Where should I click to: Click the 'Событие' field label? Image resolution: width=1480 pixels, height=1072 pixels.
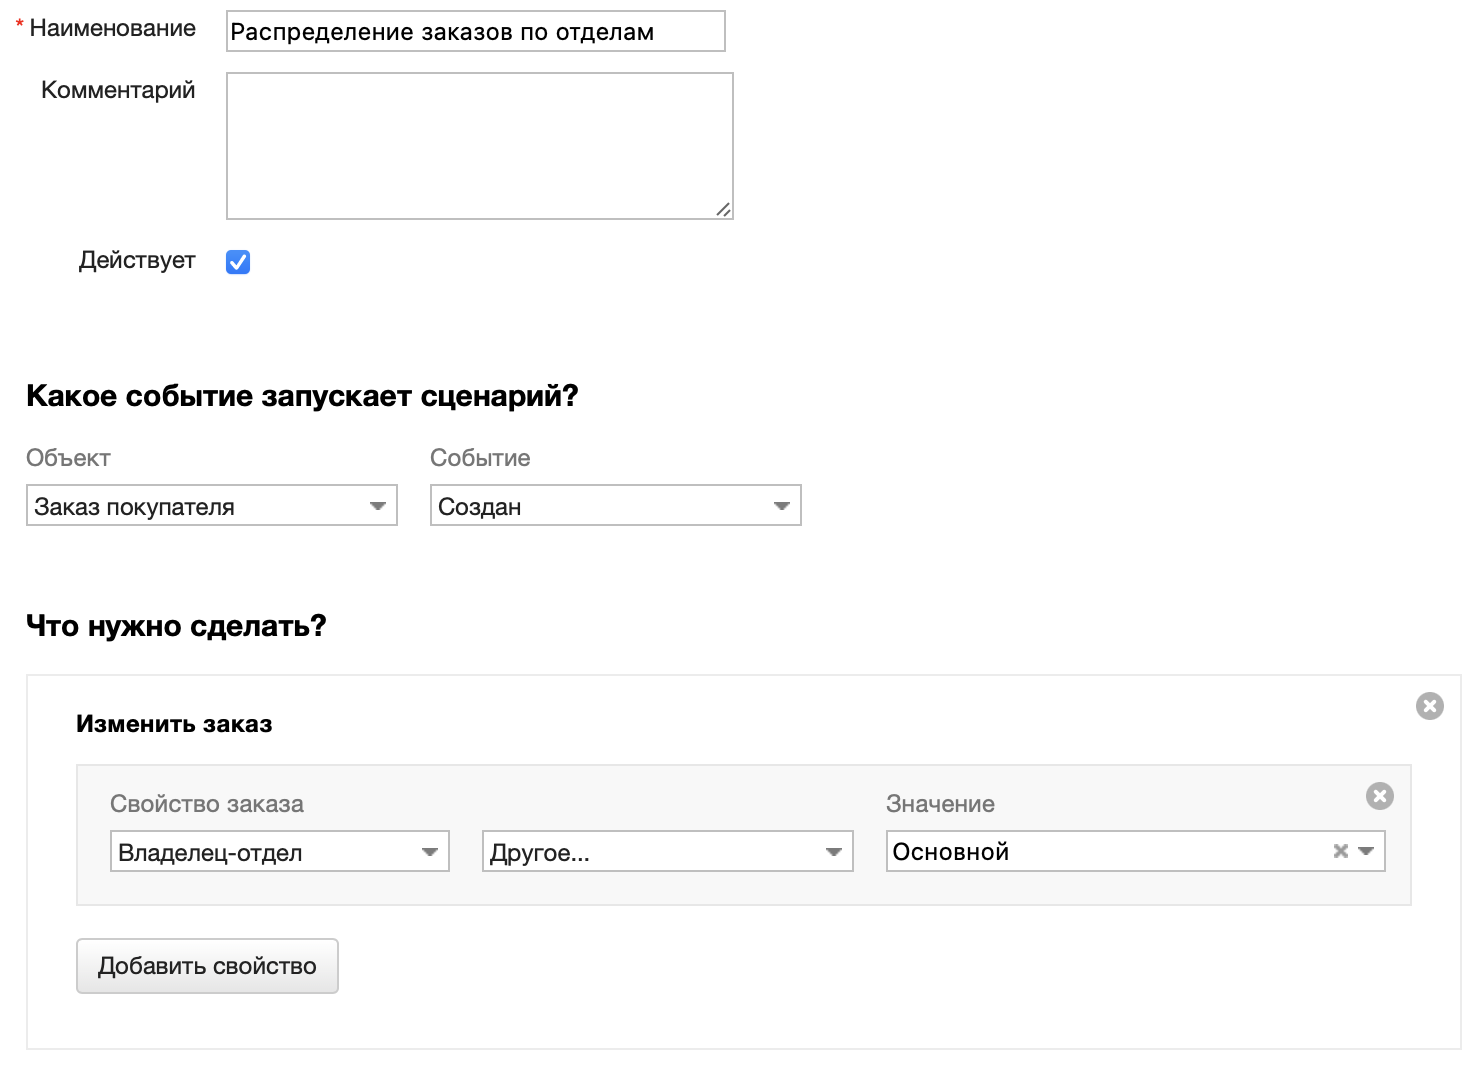[480, 458]
